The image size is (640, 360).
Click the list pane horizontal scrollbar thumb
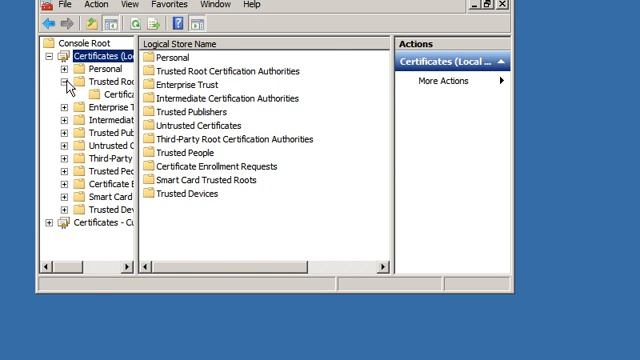[x=229, y=267]
